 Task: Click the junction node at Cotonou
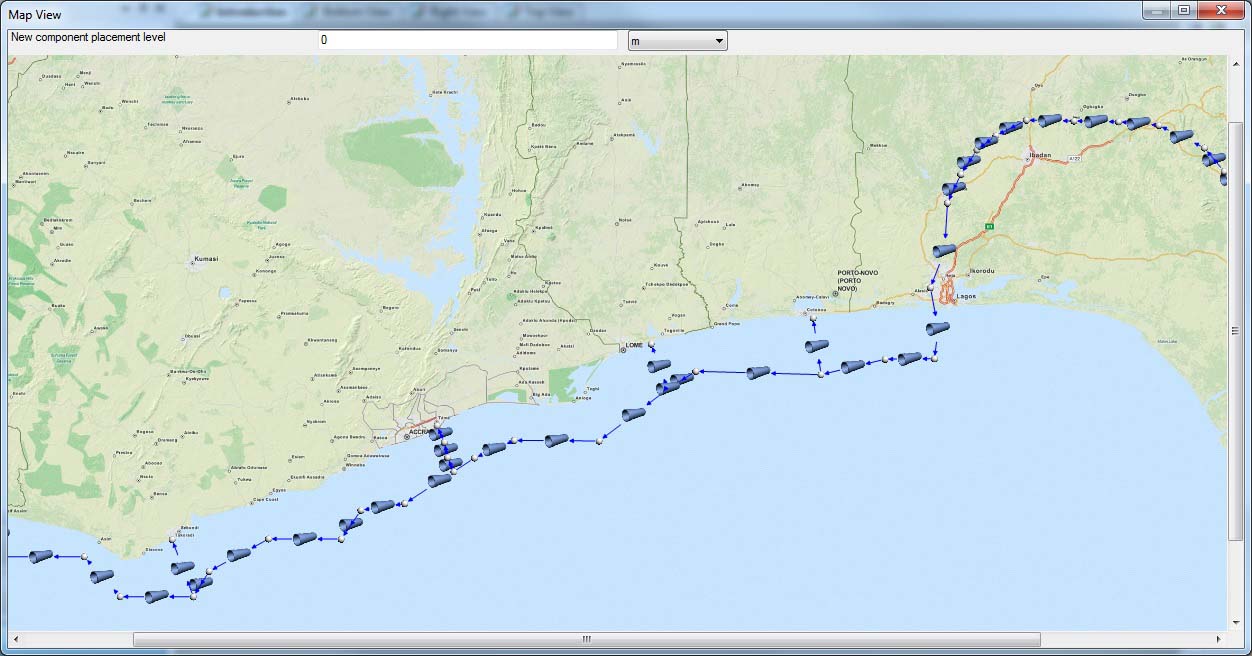click(813, 319)
